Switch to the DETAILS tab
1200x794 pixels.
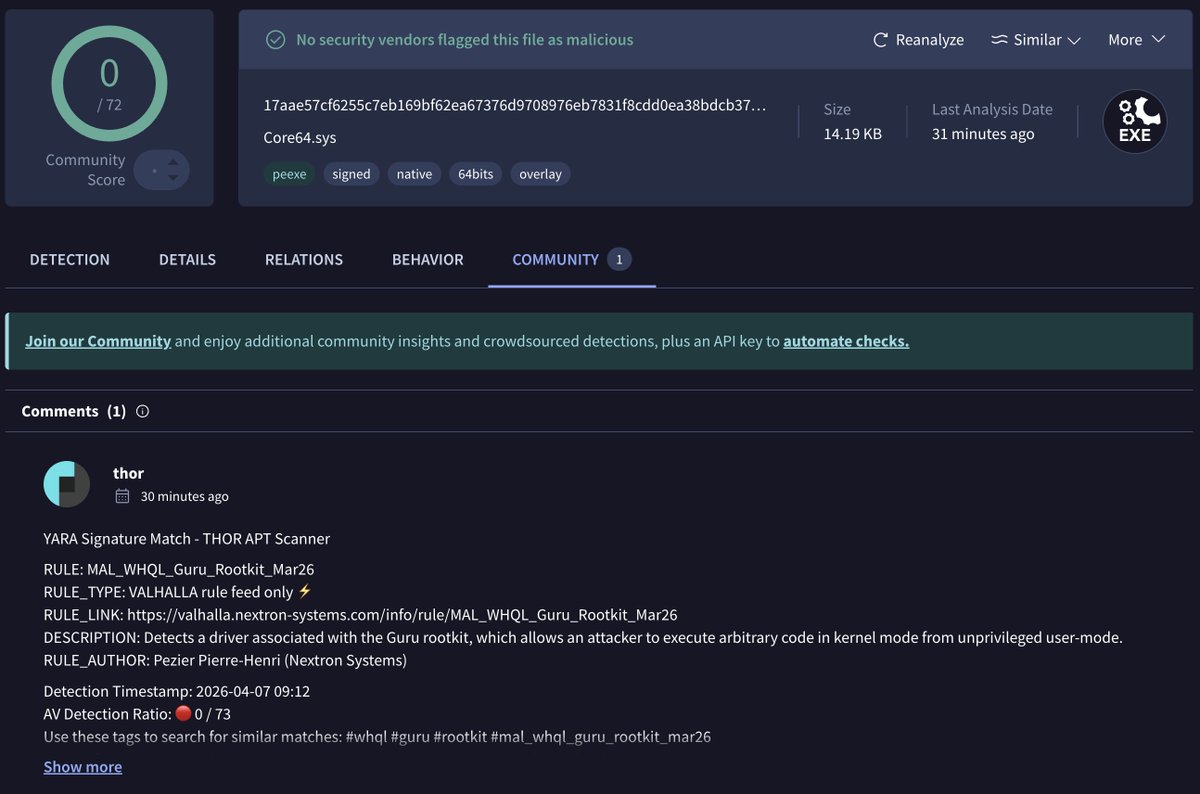pyautogui.click(x=187, y=259)
